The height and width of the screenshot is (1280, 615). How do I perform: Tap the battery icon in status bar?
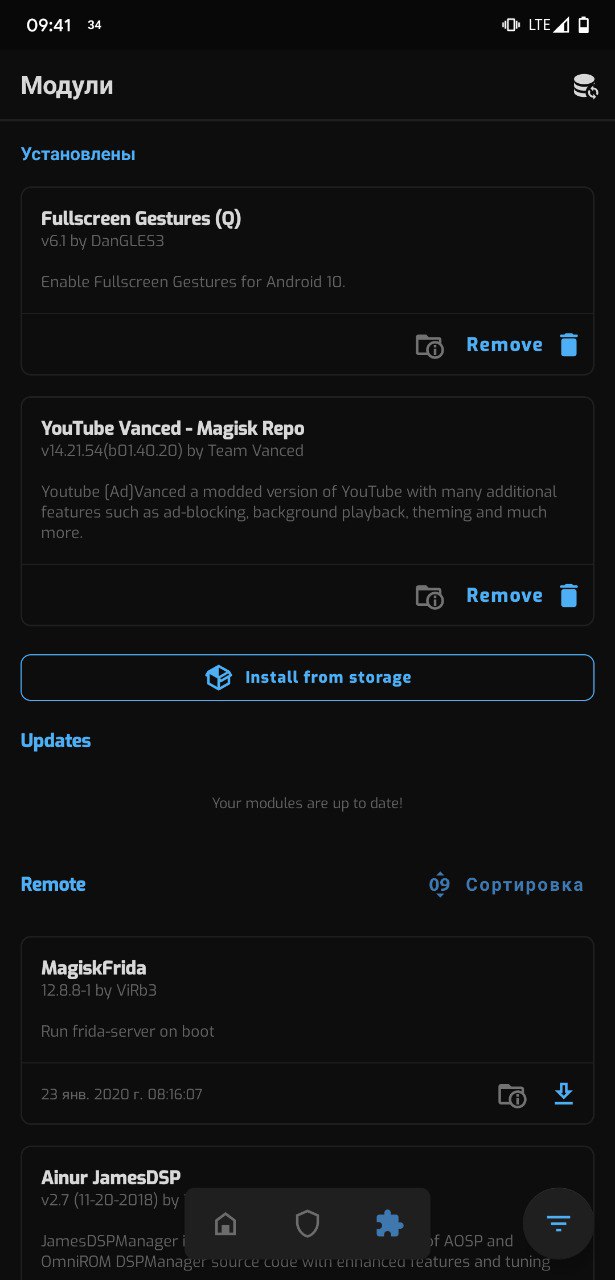tap(584, 25)
